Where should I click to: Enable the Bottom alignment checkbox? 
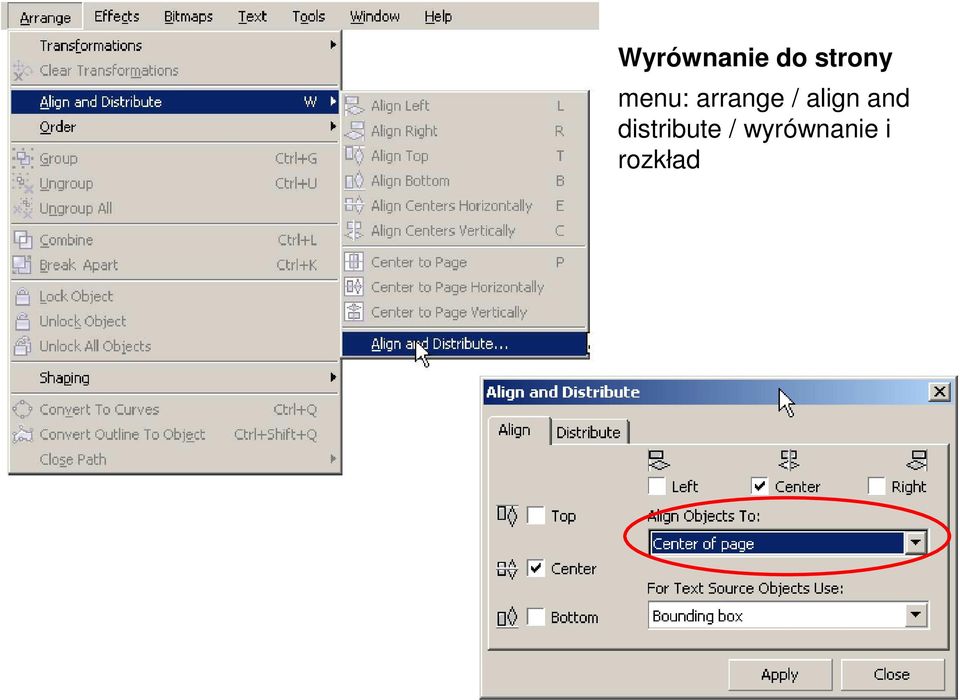[x=536, y=617]
